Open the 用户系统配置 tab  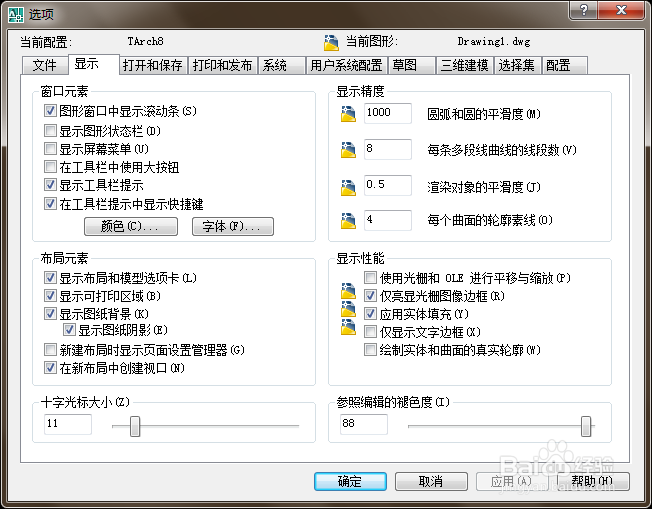346,65
